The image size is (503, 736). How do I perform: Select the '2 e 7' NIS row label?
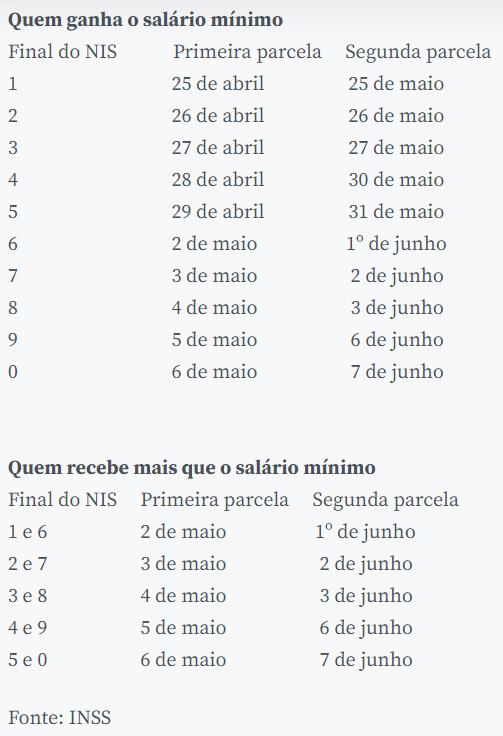pyautogui.click(x=28, y=564)
